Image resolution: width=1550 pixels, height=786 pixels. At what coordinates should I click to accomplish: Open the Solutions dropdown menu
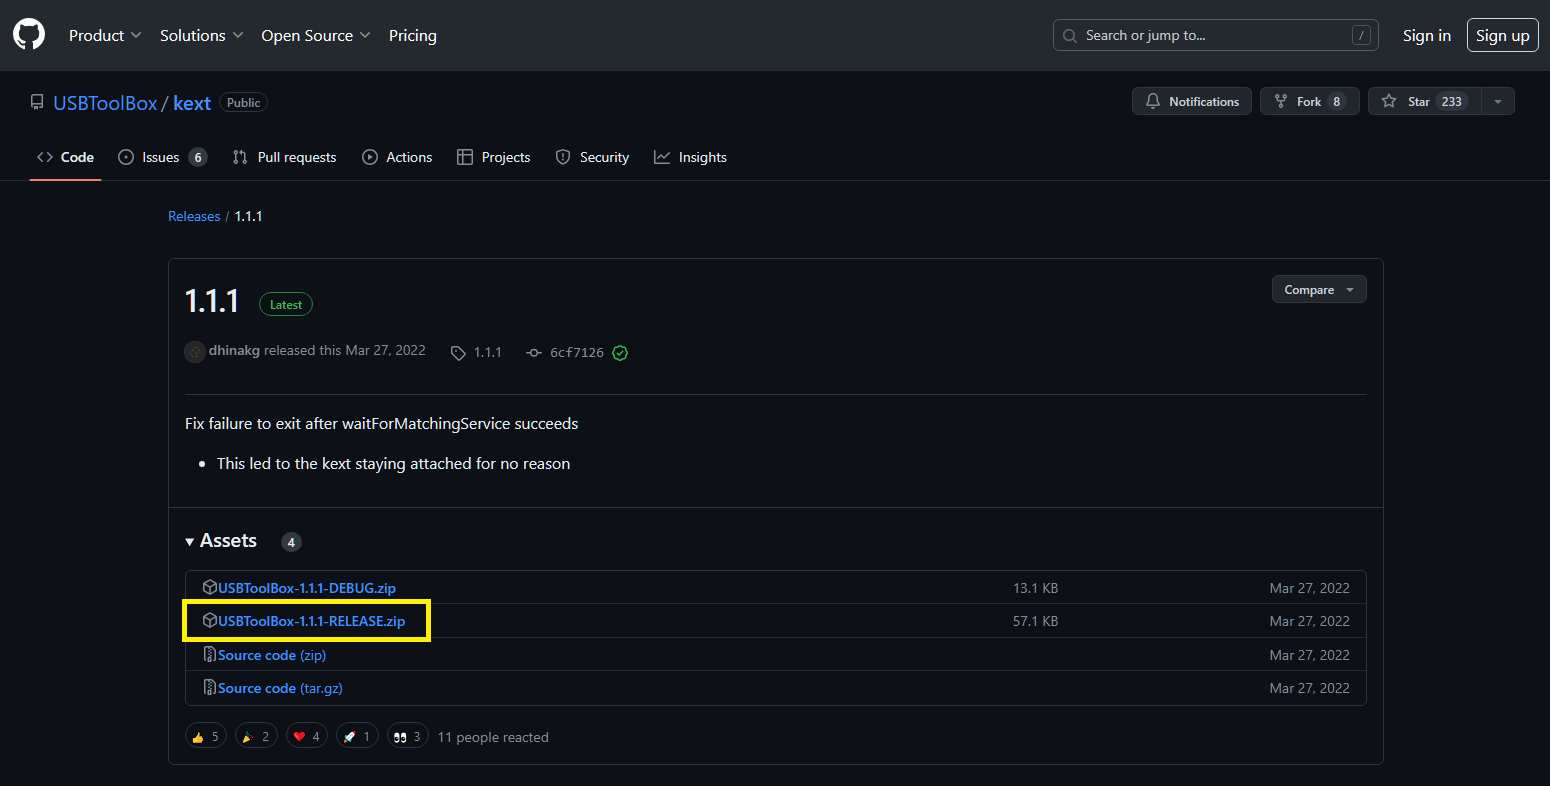202,35
